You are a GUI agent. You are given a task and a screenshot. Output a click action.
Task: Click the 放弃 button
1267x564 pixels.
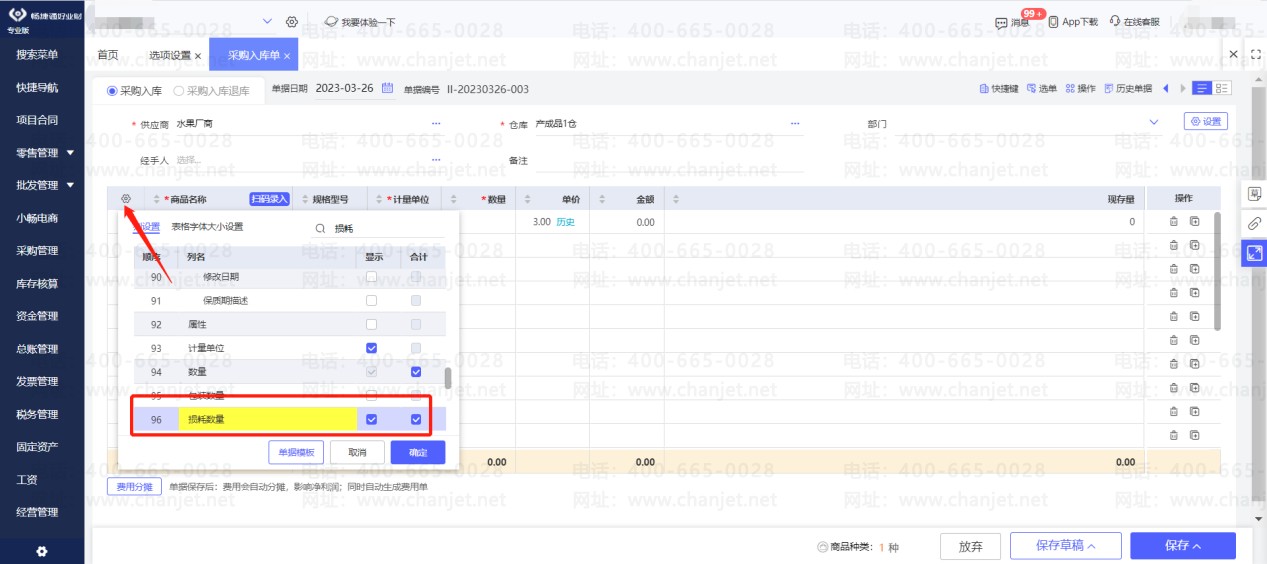click(x=971, y=546)
